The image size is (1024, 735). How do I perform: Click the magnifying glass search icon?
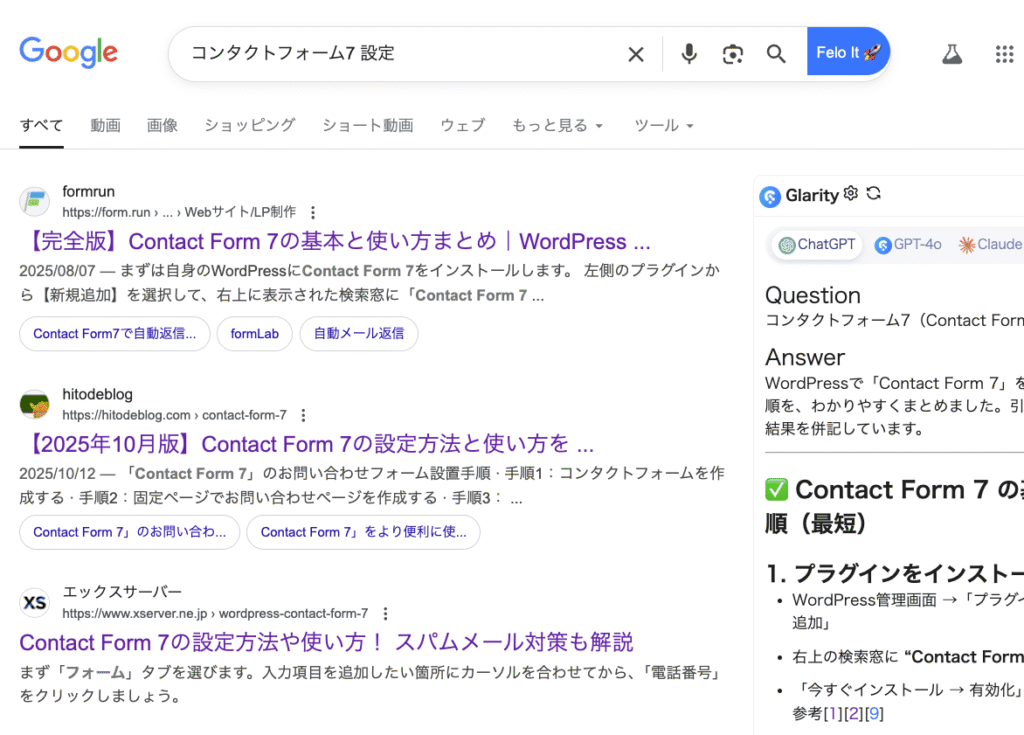[776, 54]
